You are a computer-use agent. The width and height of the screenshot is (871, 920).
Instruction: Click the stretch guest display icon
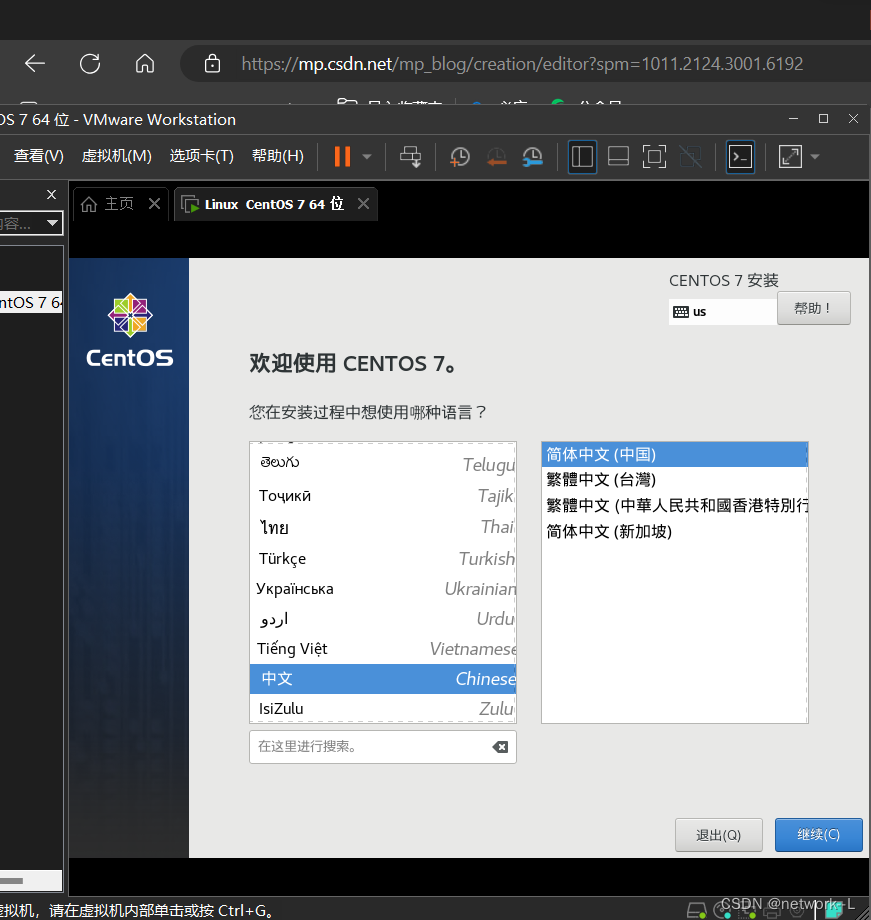pyautogui.click(x=790, y=157)
